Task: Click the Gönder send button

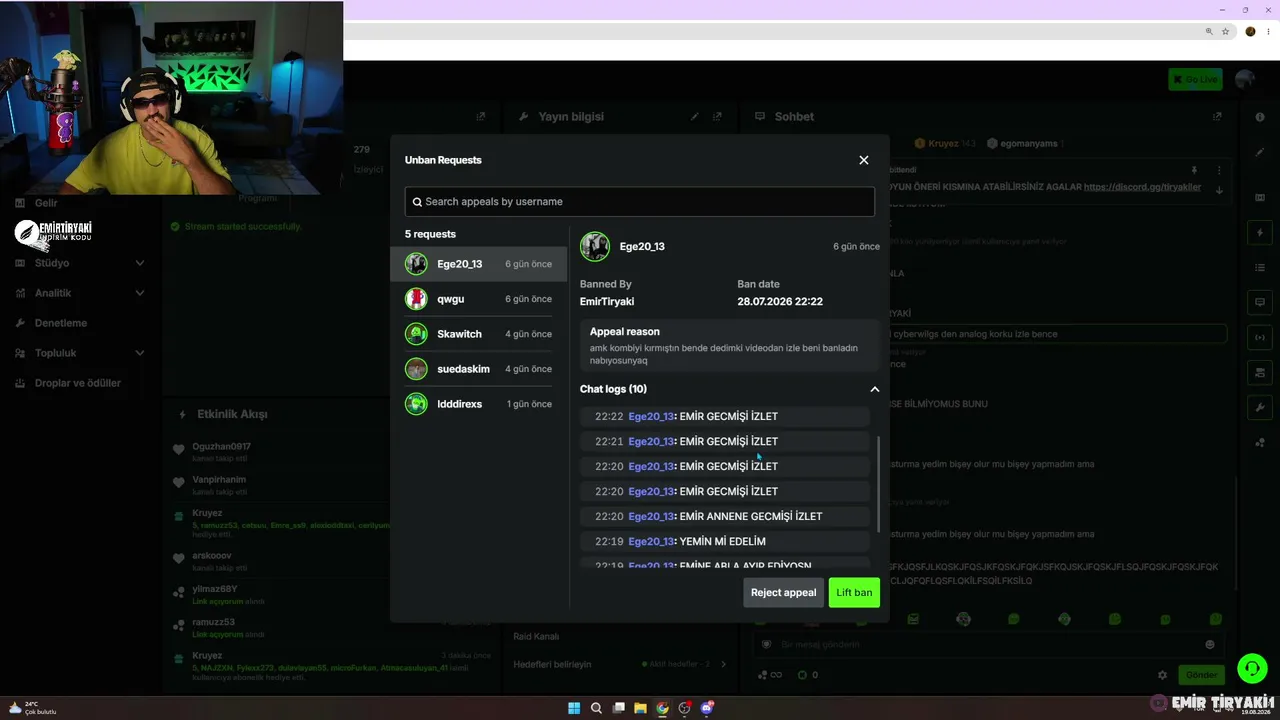Action: click(1201, 675)
